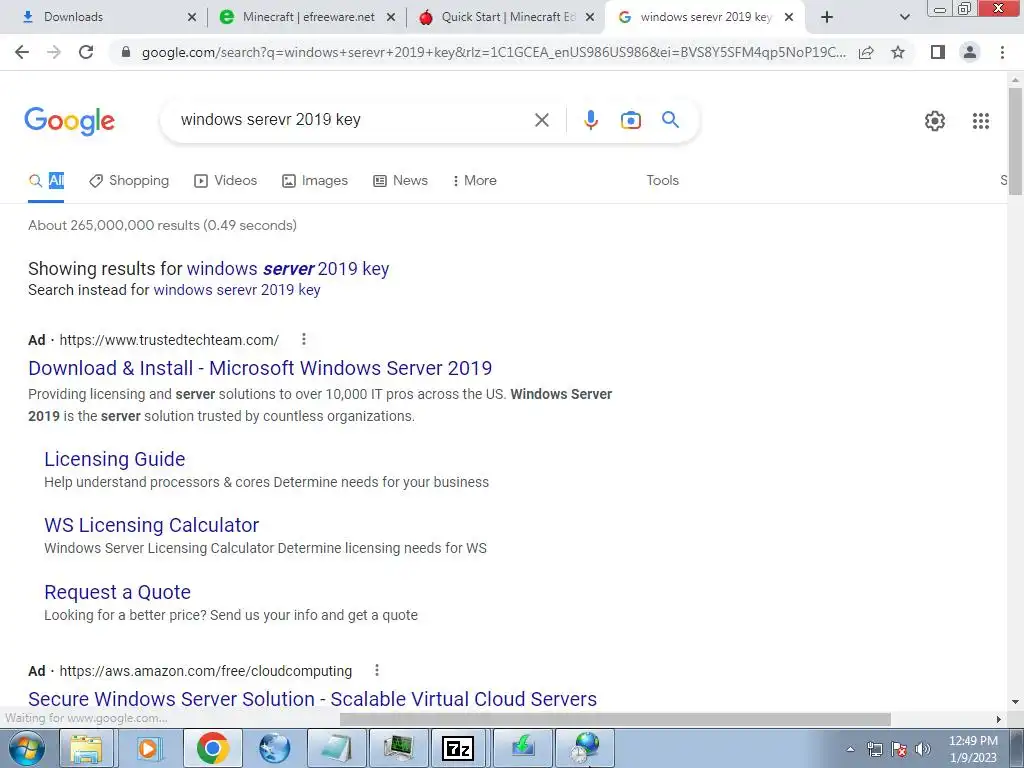
Task: Open 7-Zip from the taskbar
Action: pyautogui.click(x=458, y=748)
